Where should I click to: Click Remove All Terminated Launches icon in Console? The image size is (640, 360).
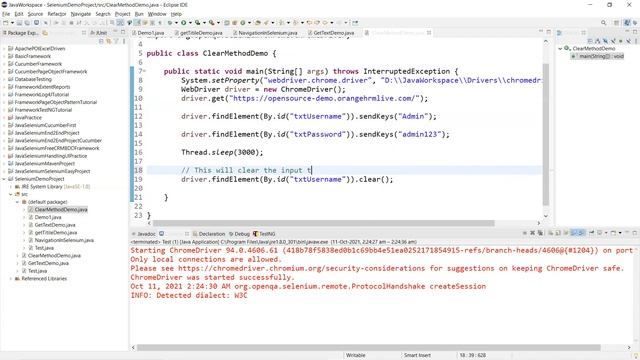pyautogui.click(x=540, y=233)
